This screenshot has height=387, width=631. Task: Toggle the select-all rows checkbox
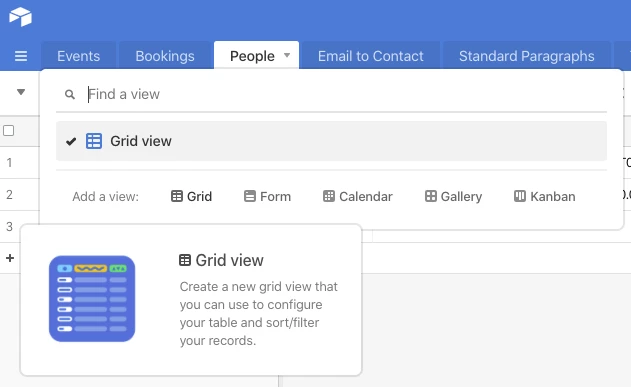(8, 131)
